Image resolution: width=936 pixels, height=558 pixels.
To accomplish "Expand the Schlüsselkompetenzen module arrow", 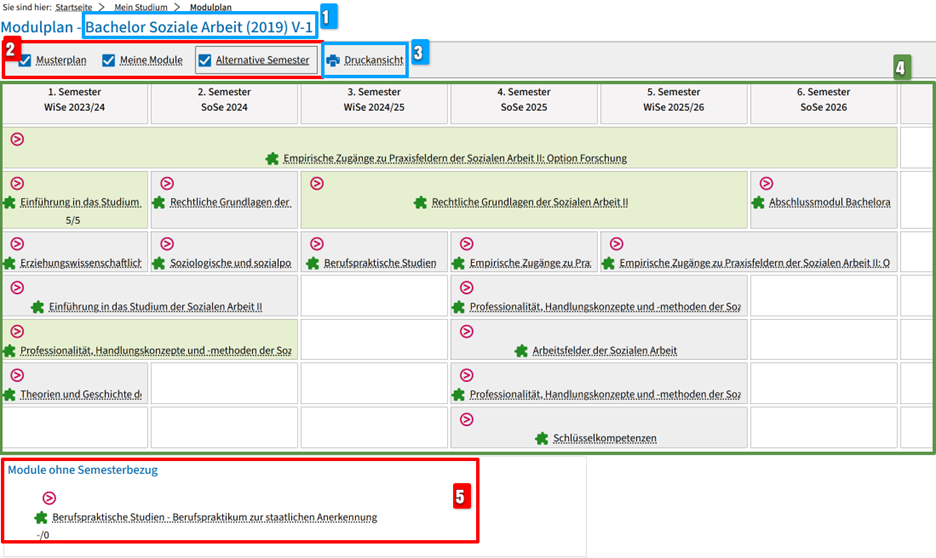I will pyautogui.click(x=466, y=419).
